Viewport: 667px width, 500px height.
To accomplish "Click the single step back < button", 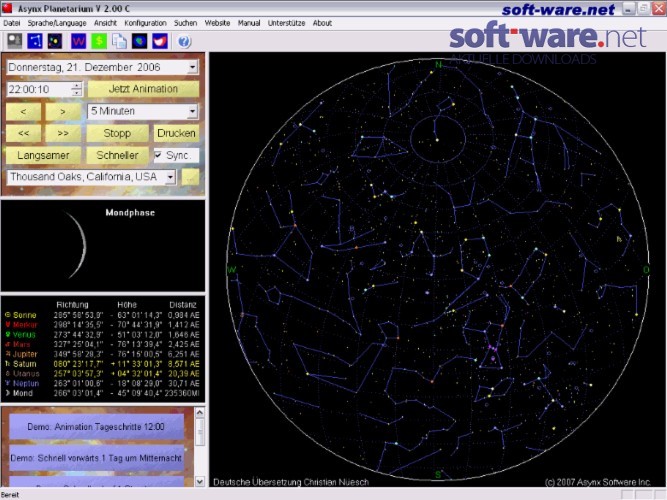I will click(x=23, y=111).
